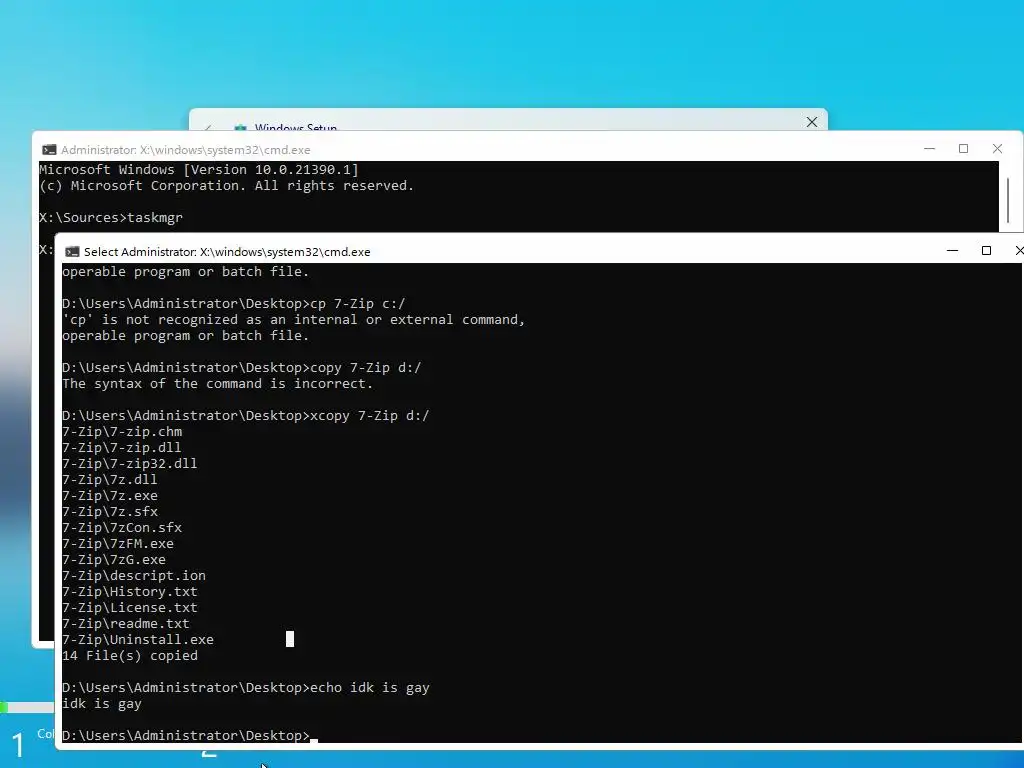The width and height of the screenshot is (1024, 768).
Task: Click the '7-Zip\7-zip.chm' output line
Action: pyautogui.click(x=122, y=432)
